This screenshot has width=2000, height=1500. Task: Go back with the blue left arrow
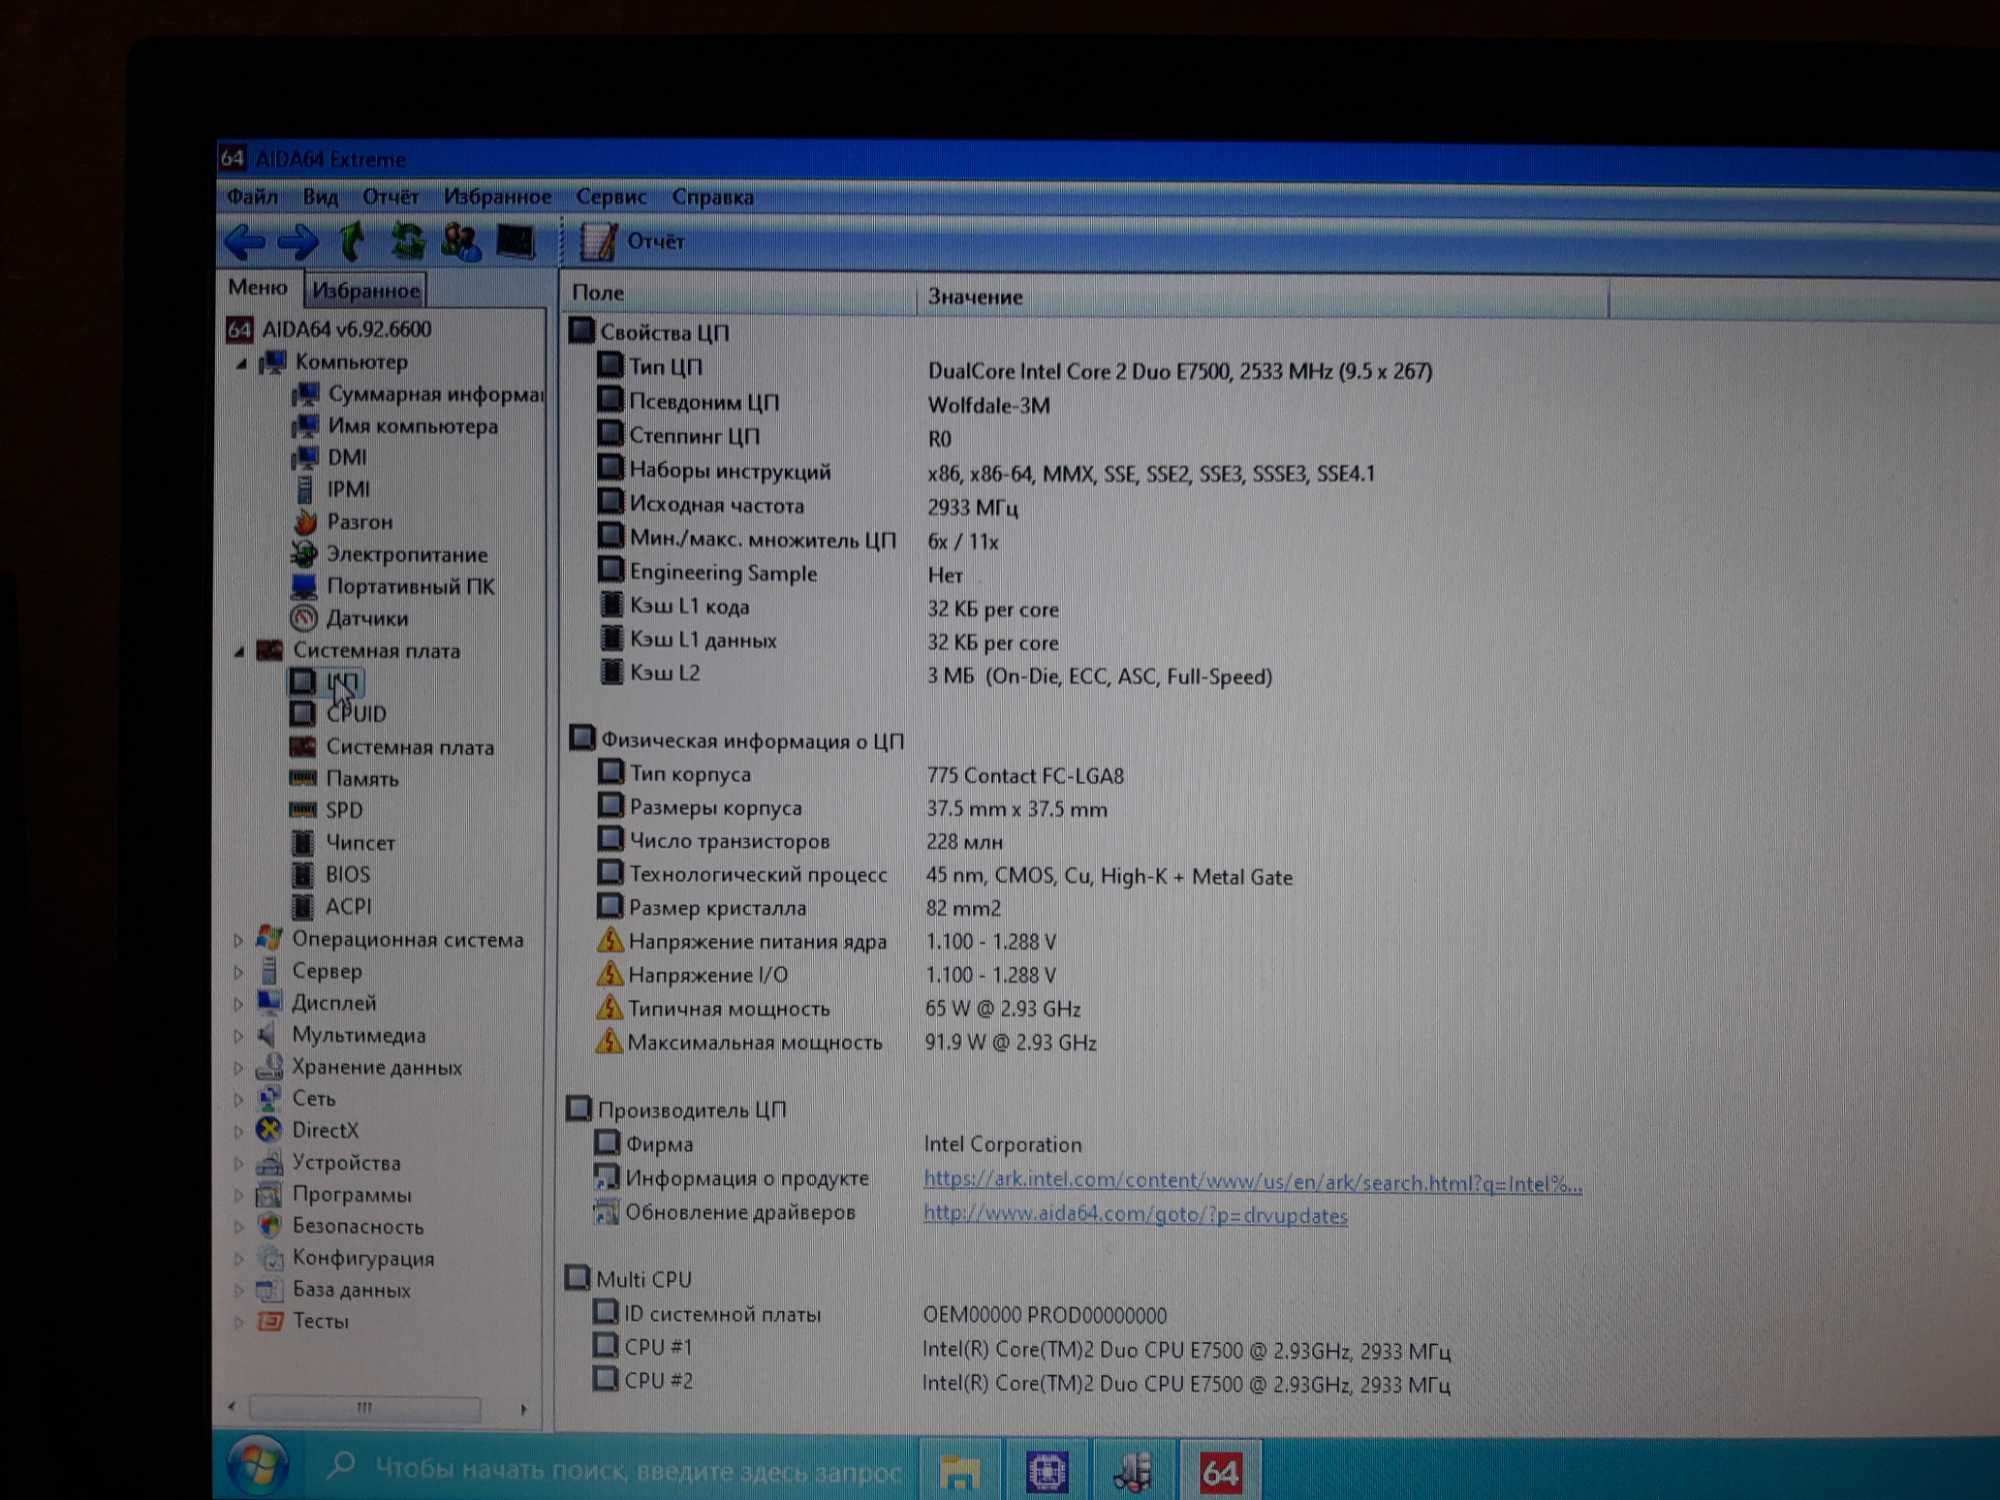click(x=244, y=241)
